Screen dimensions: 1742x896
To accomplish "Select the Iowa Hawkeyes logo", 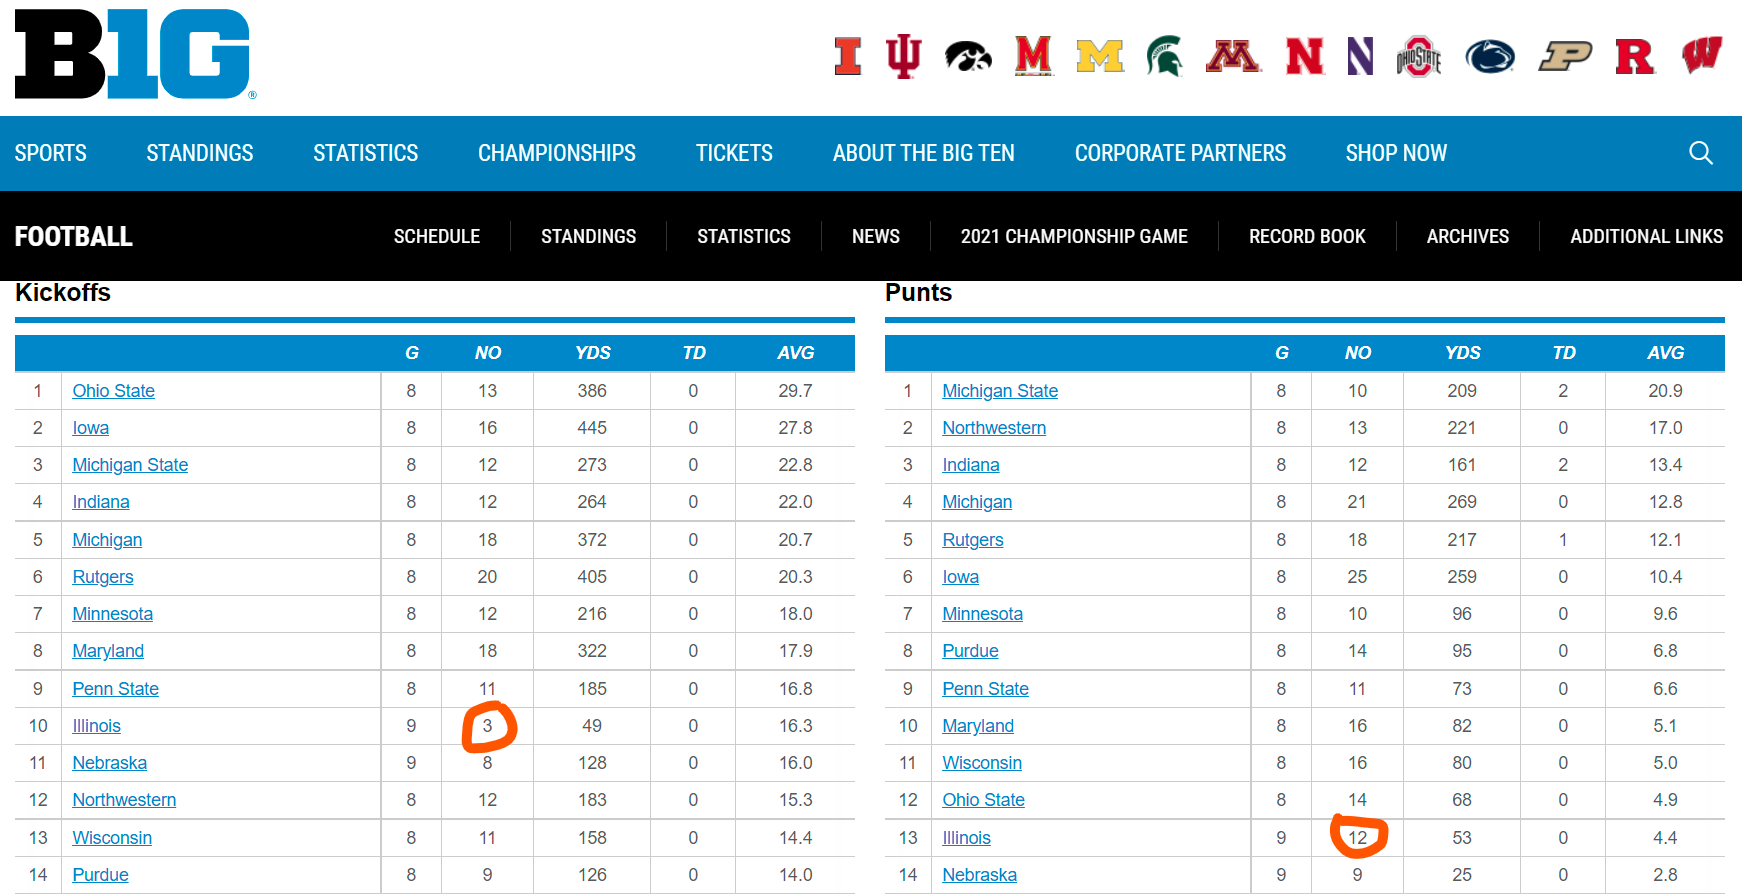I will (x=967, y=57).
